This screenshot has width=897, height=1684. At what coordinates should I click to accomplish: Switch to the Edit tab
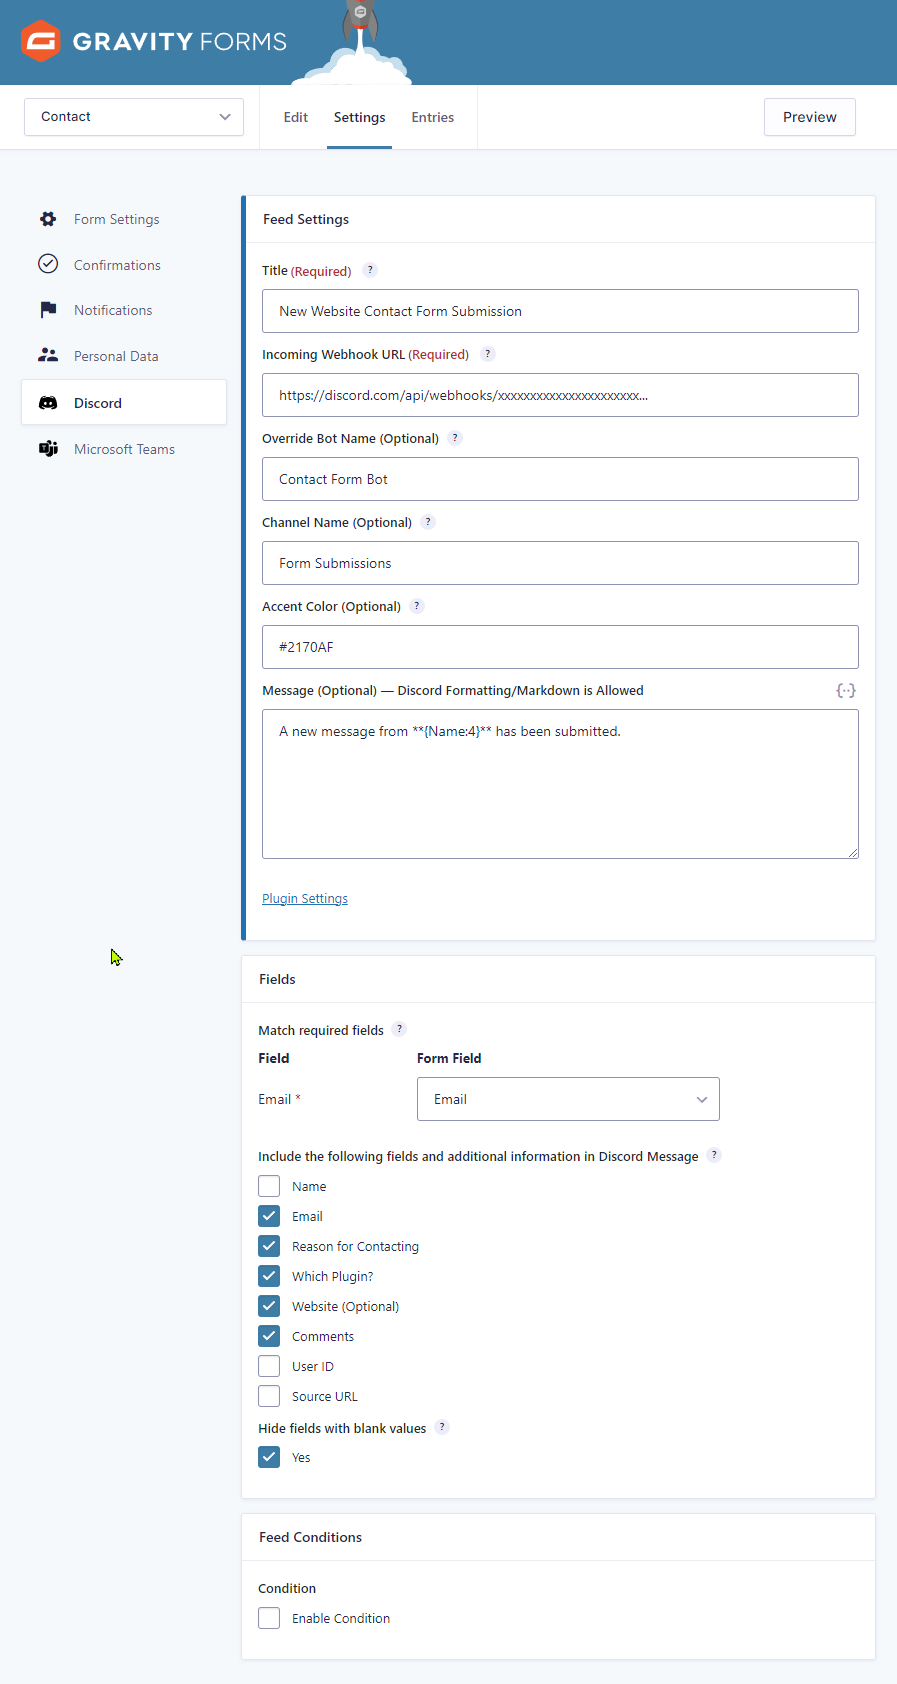click(296, 117)
